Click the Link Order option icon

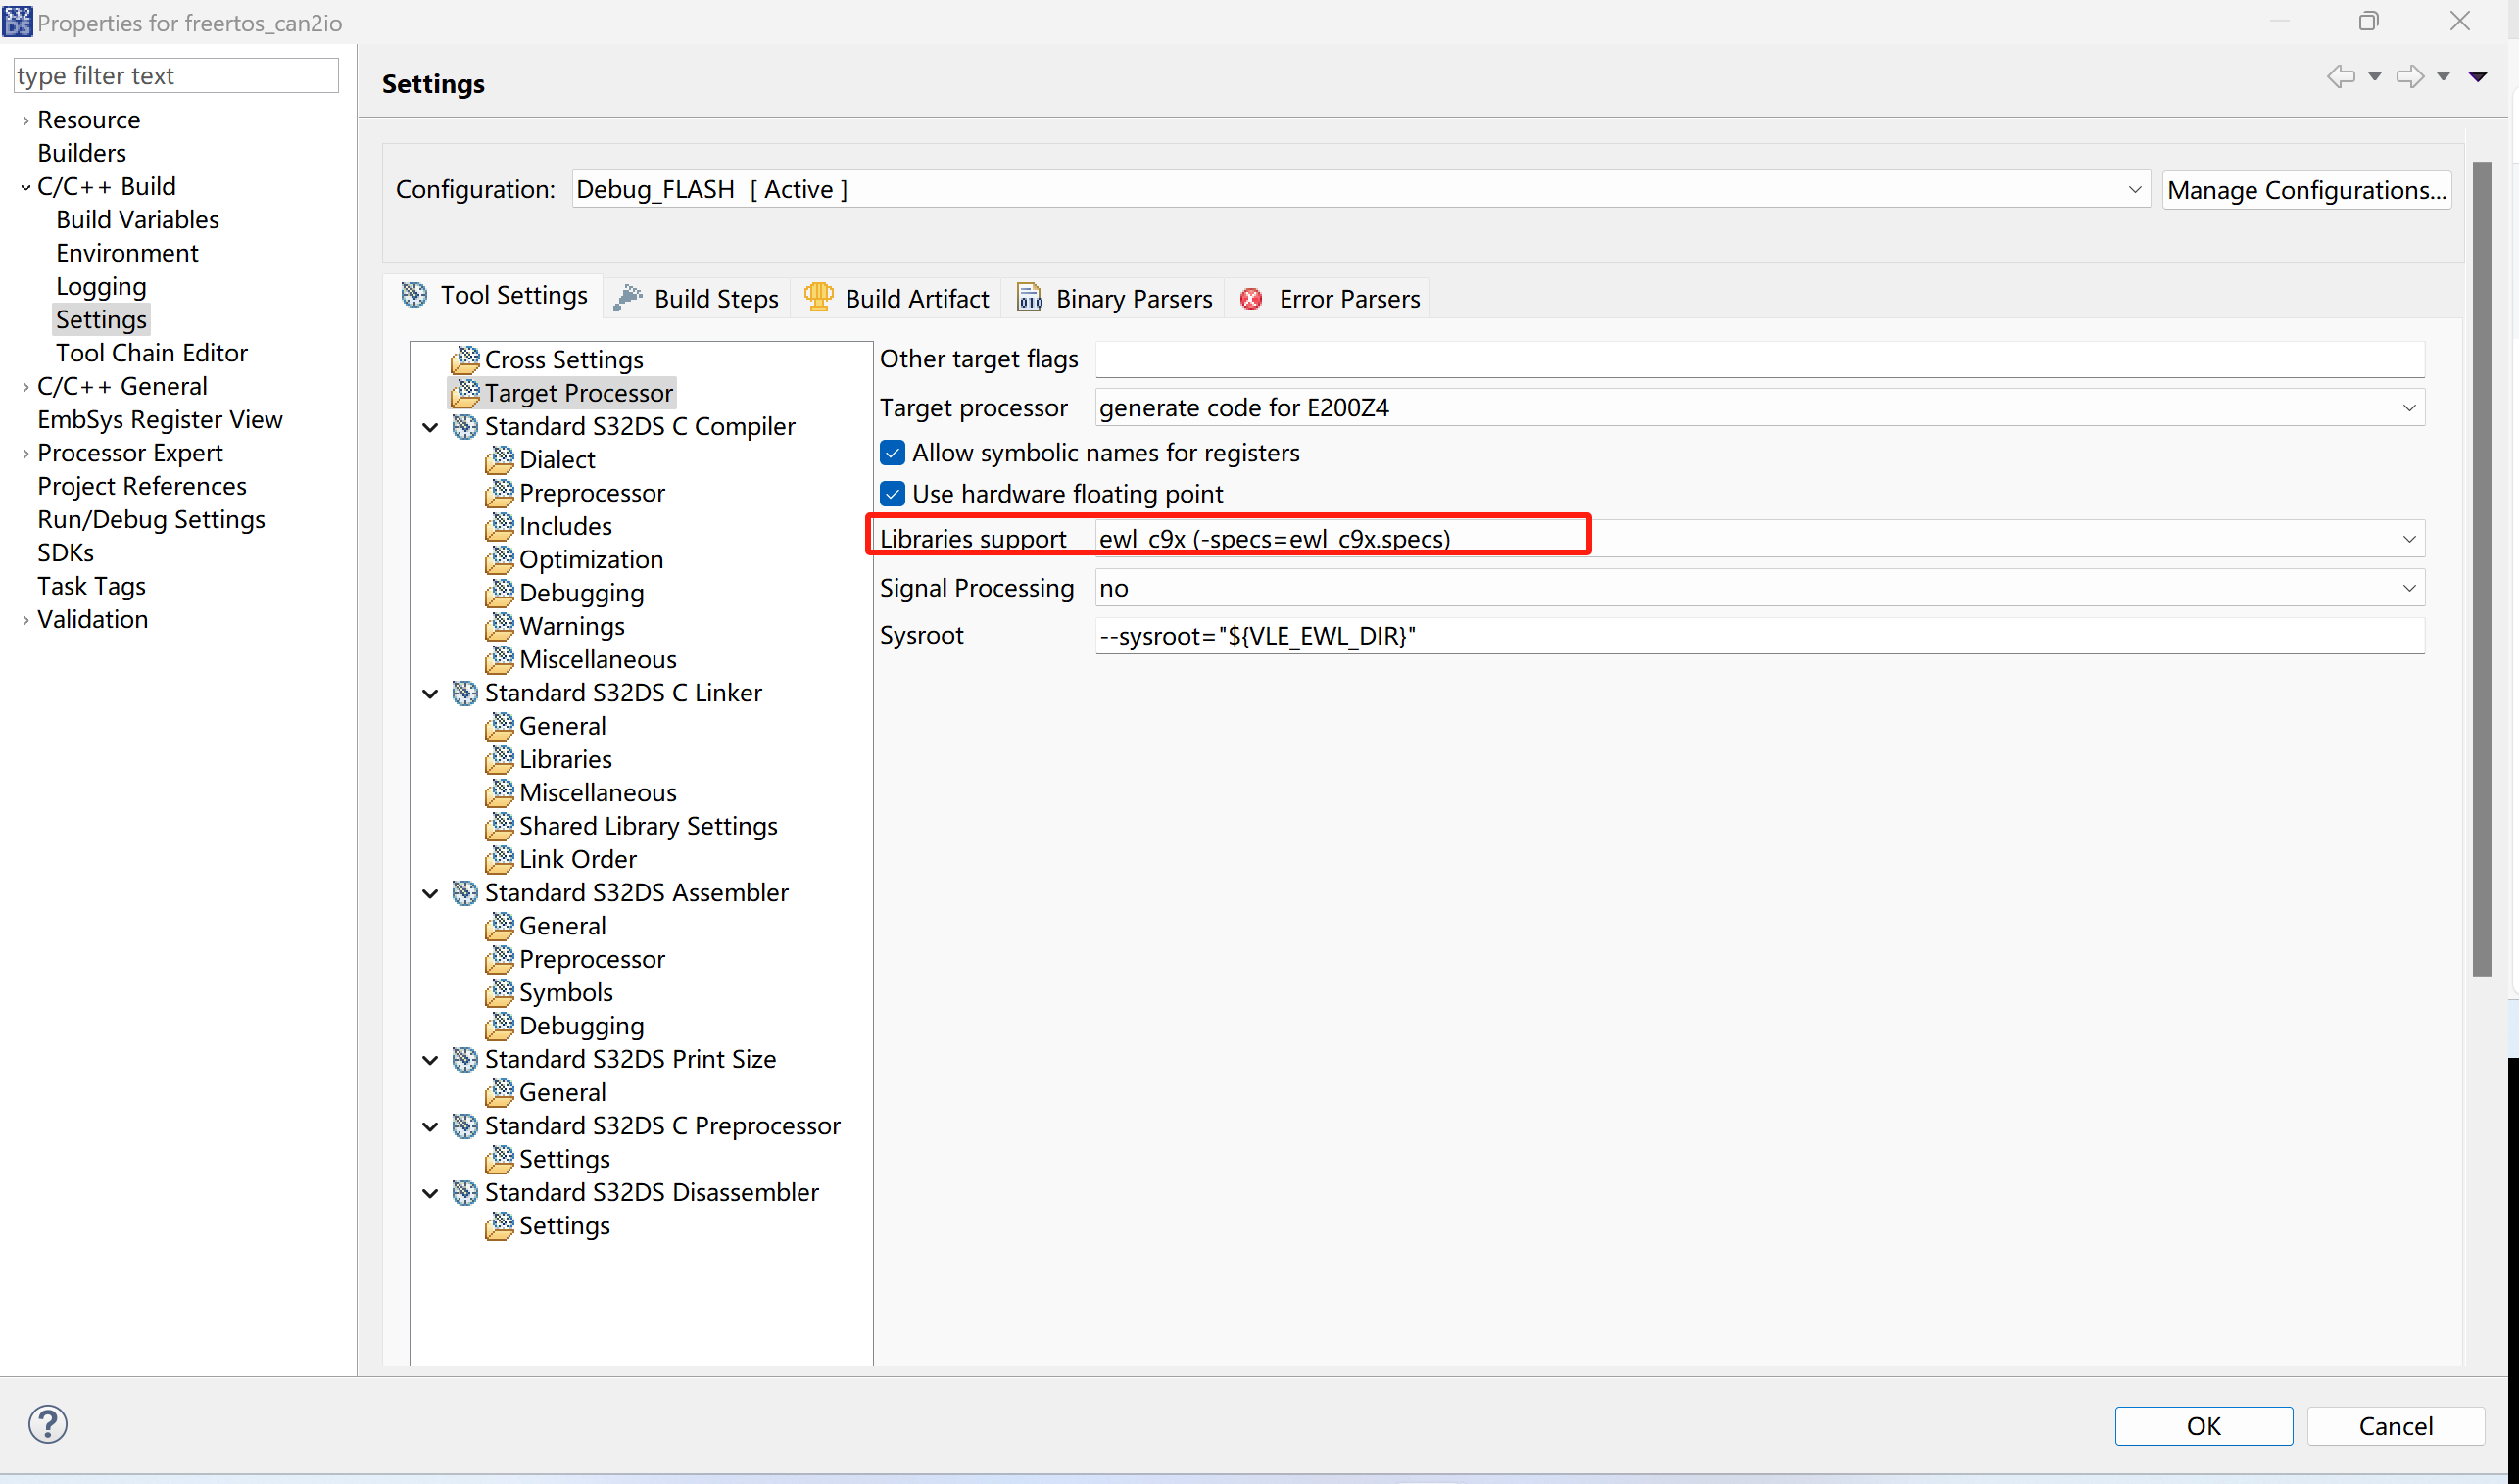pyautogui.click(x=500, y=859)
